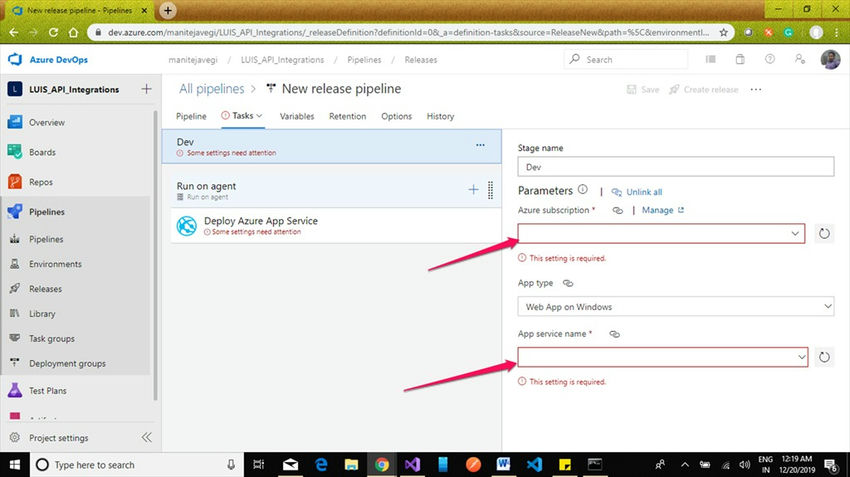
Task: Open Releases in the sidebar
Action: point(46,289)
